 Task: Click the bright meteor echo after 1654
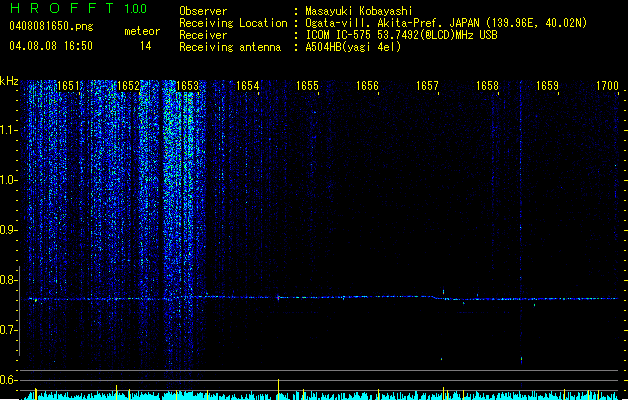[278, 298]
